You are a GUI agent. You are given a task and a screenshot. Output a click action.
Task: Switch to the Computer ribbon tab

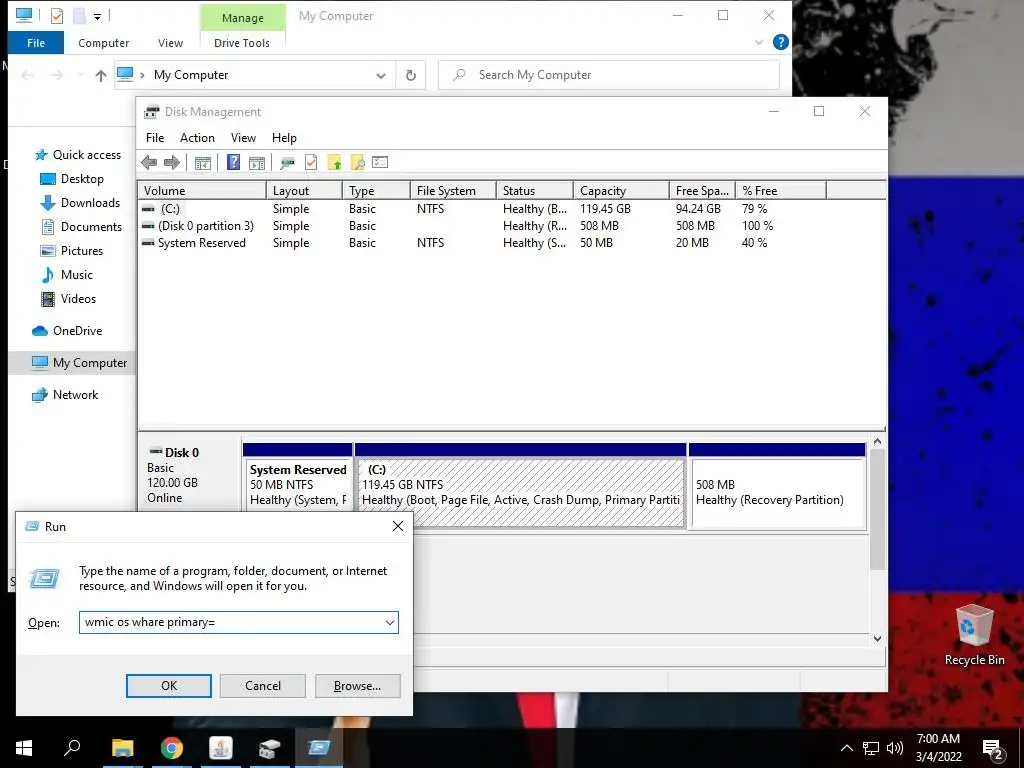click(103, 43)
